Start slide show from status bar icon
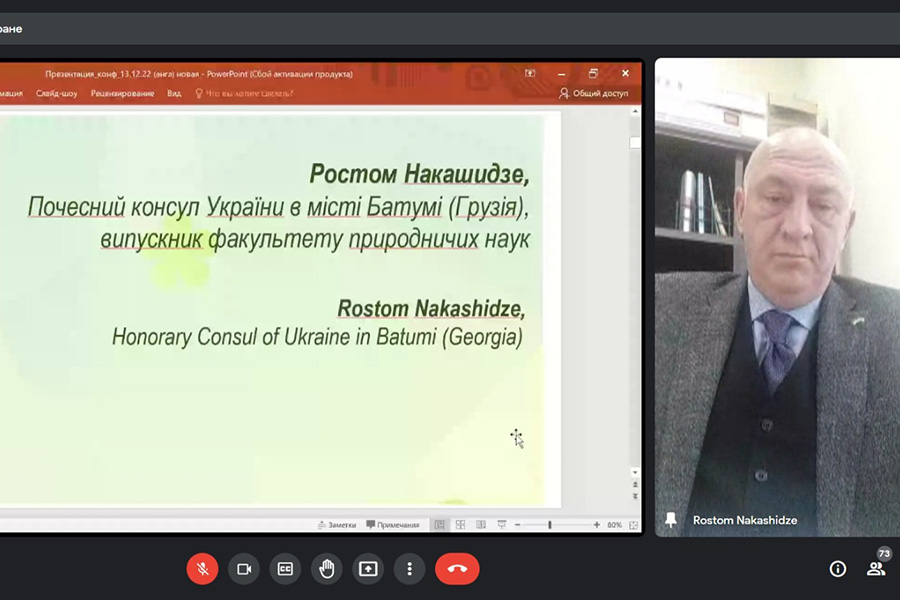Screen dimensions: 900x600 (502, 525)
